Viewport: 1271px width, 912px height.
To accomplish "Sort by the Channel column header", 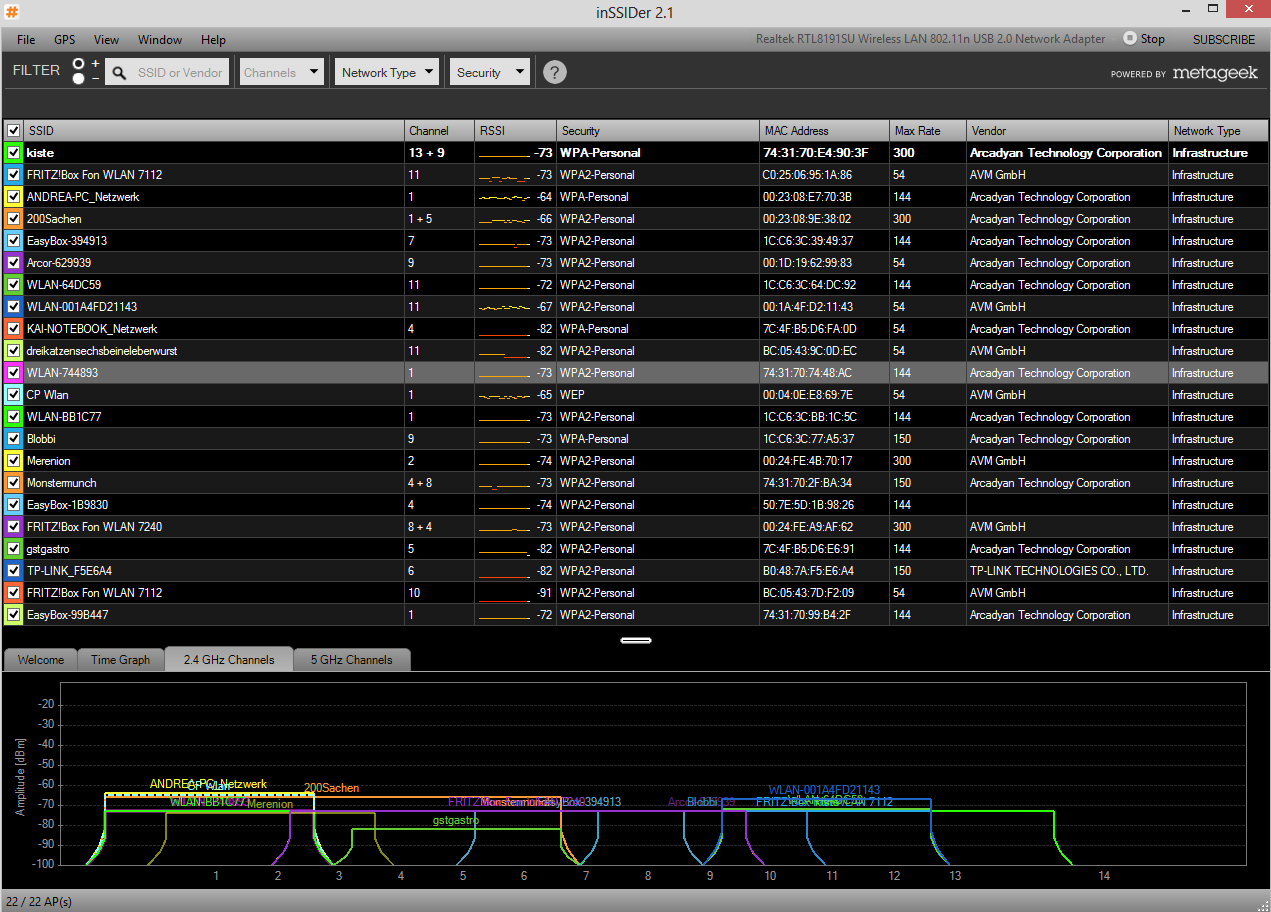I will pyautogui.click(x=441, y=131).
